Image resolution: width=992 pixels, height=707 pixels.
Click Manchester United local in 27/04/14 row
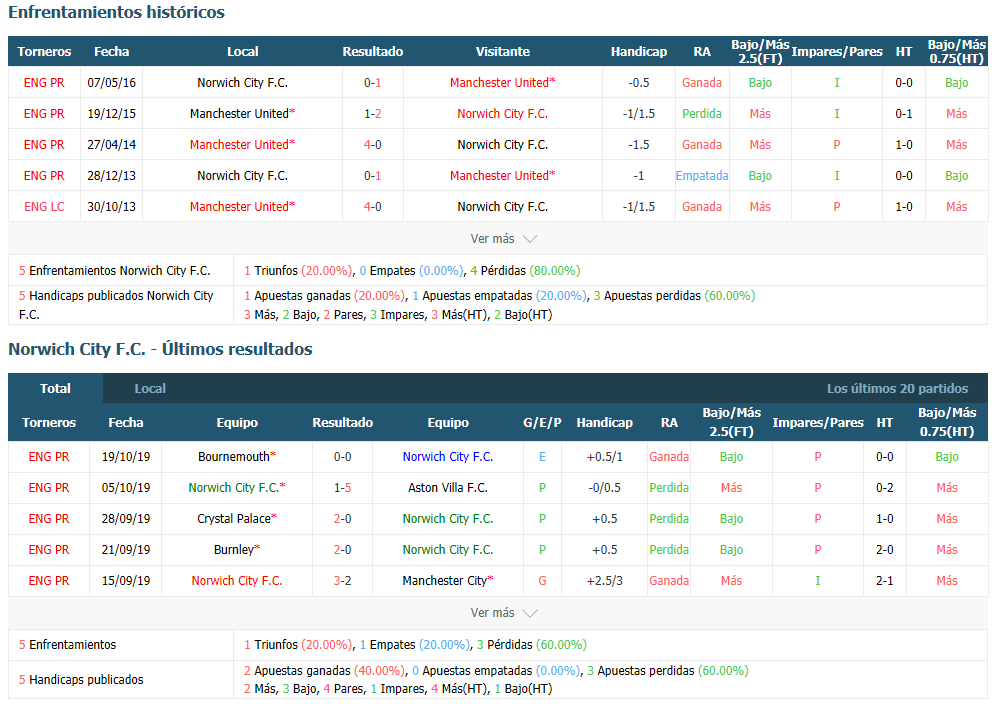[242, 145]
